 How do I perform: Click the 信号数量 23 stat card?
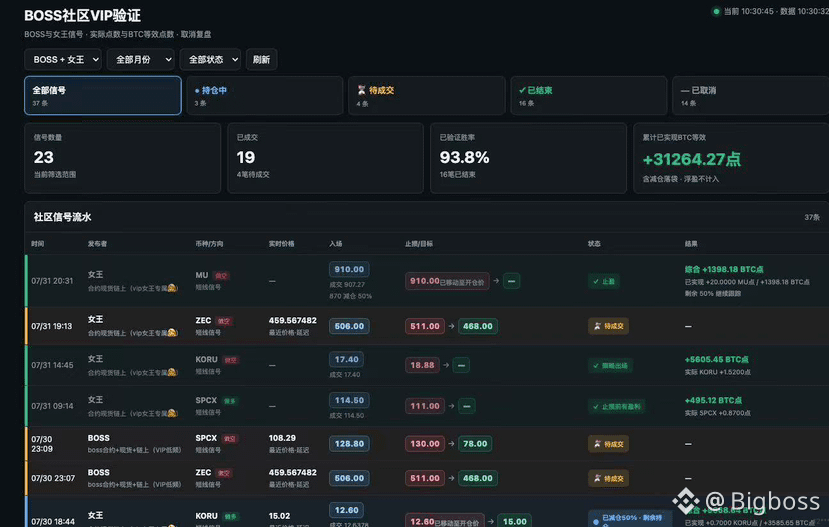pos(123,159)
